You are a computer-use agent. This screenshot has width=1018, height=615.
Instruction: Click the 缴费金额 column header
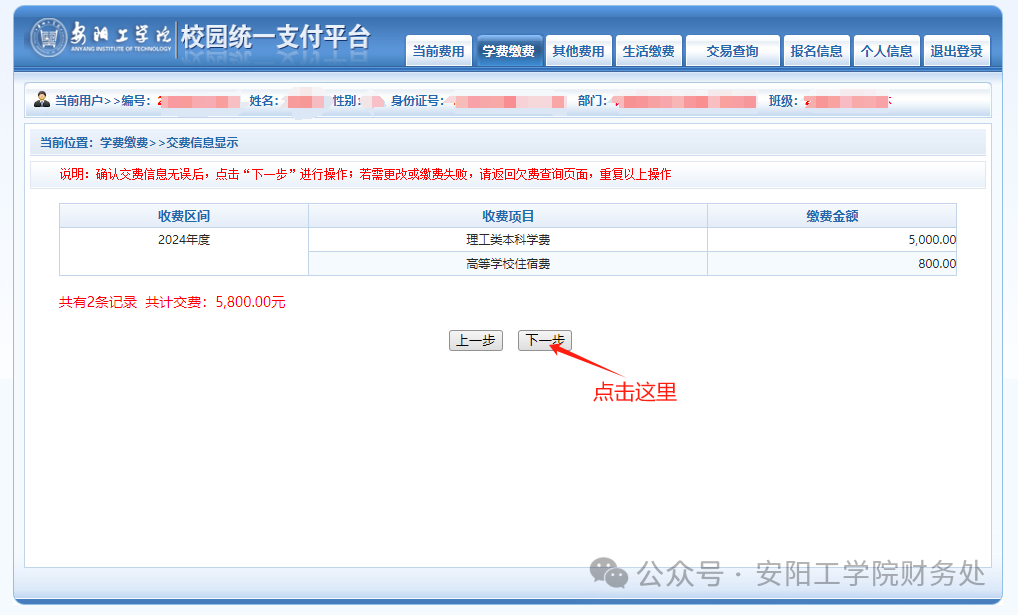832,216
